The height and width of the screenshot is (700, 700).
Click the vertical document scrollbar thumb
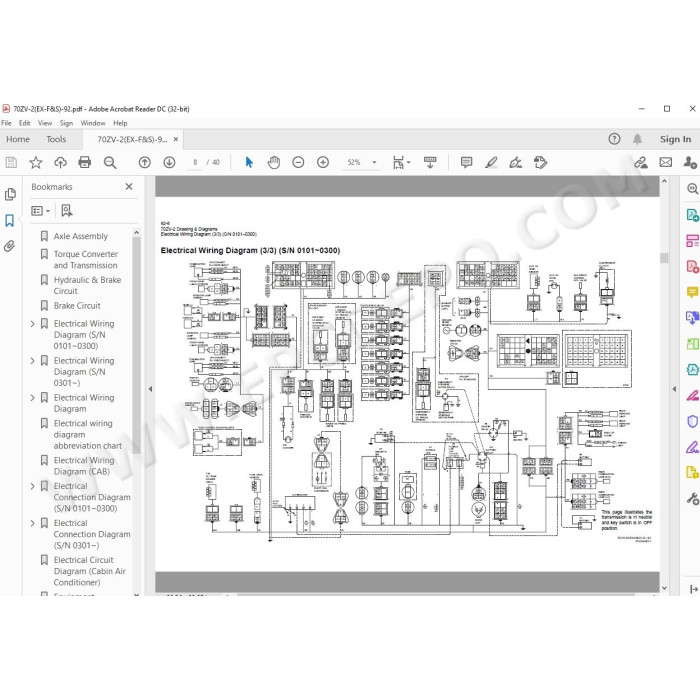coord(664,258)
